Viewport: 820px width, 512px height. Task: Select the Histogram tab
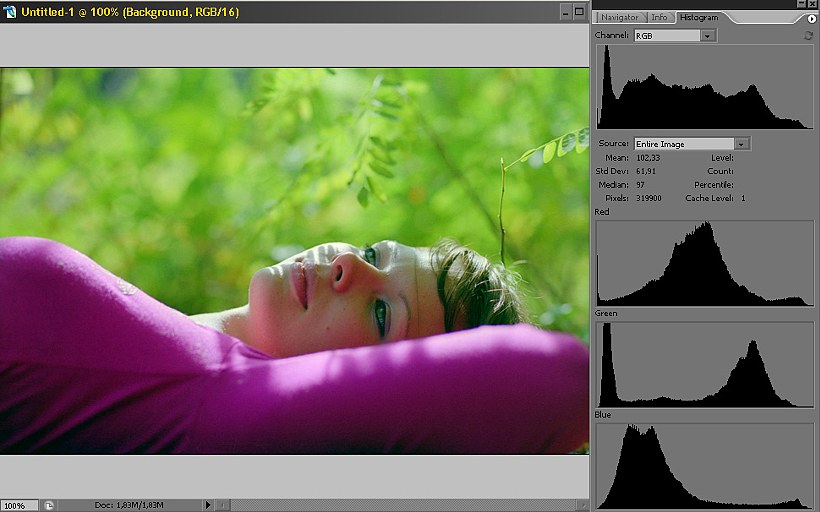click(698, 18)
